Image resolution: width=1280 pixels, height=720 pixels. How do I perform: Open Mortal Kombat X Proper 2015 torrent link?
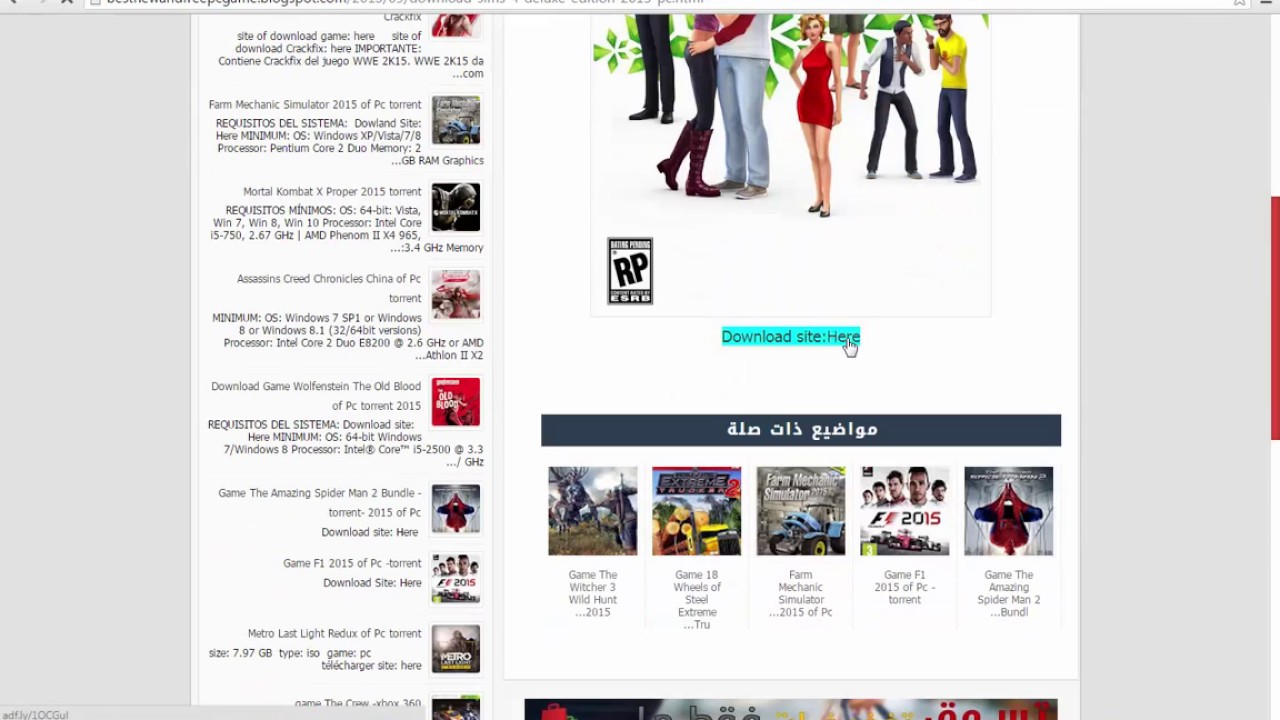[x=332, y=191]
